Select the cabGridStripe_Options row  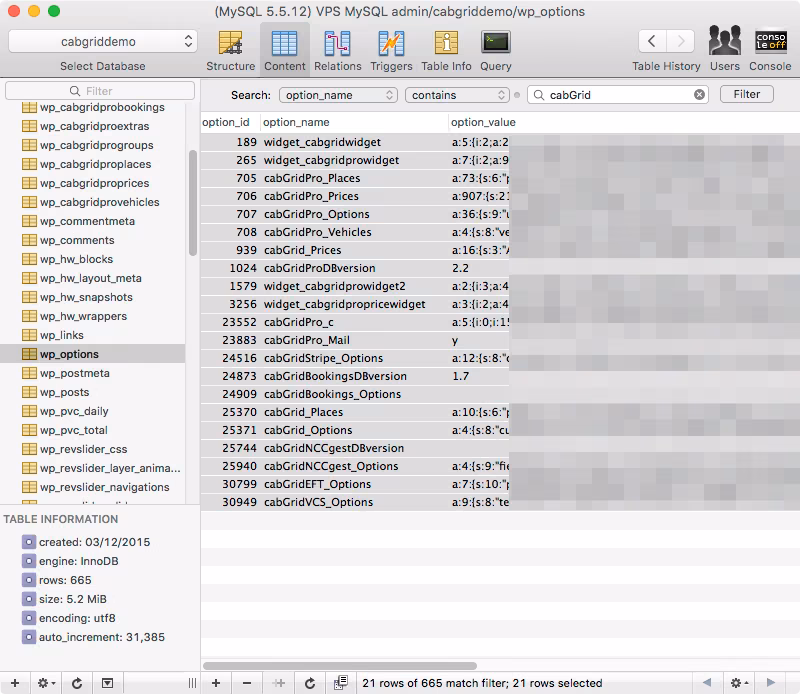tap(500, 358)
